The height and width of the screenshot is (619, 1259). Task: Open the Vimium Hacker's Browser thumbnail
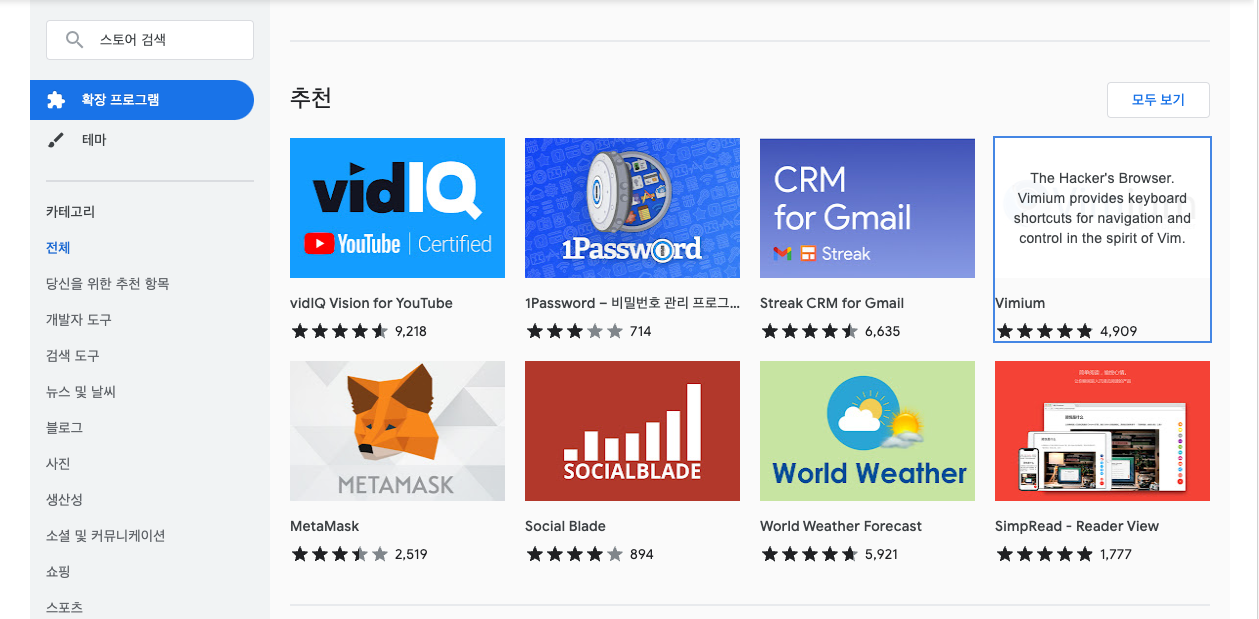pyautogui.click(x=1102, y=208)
